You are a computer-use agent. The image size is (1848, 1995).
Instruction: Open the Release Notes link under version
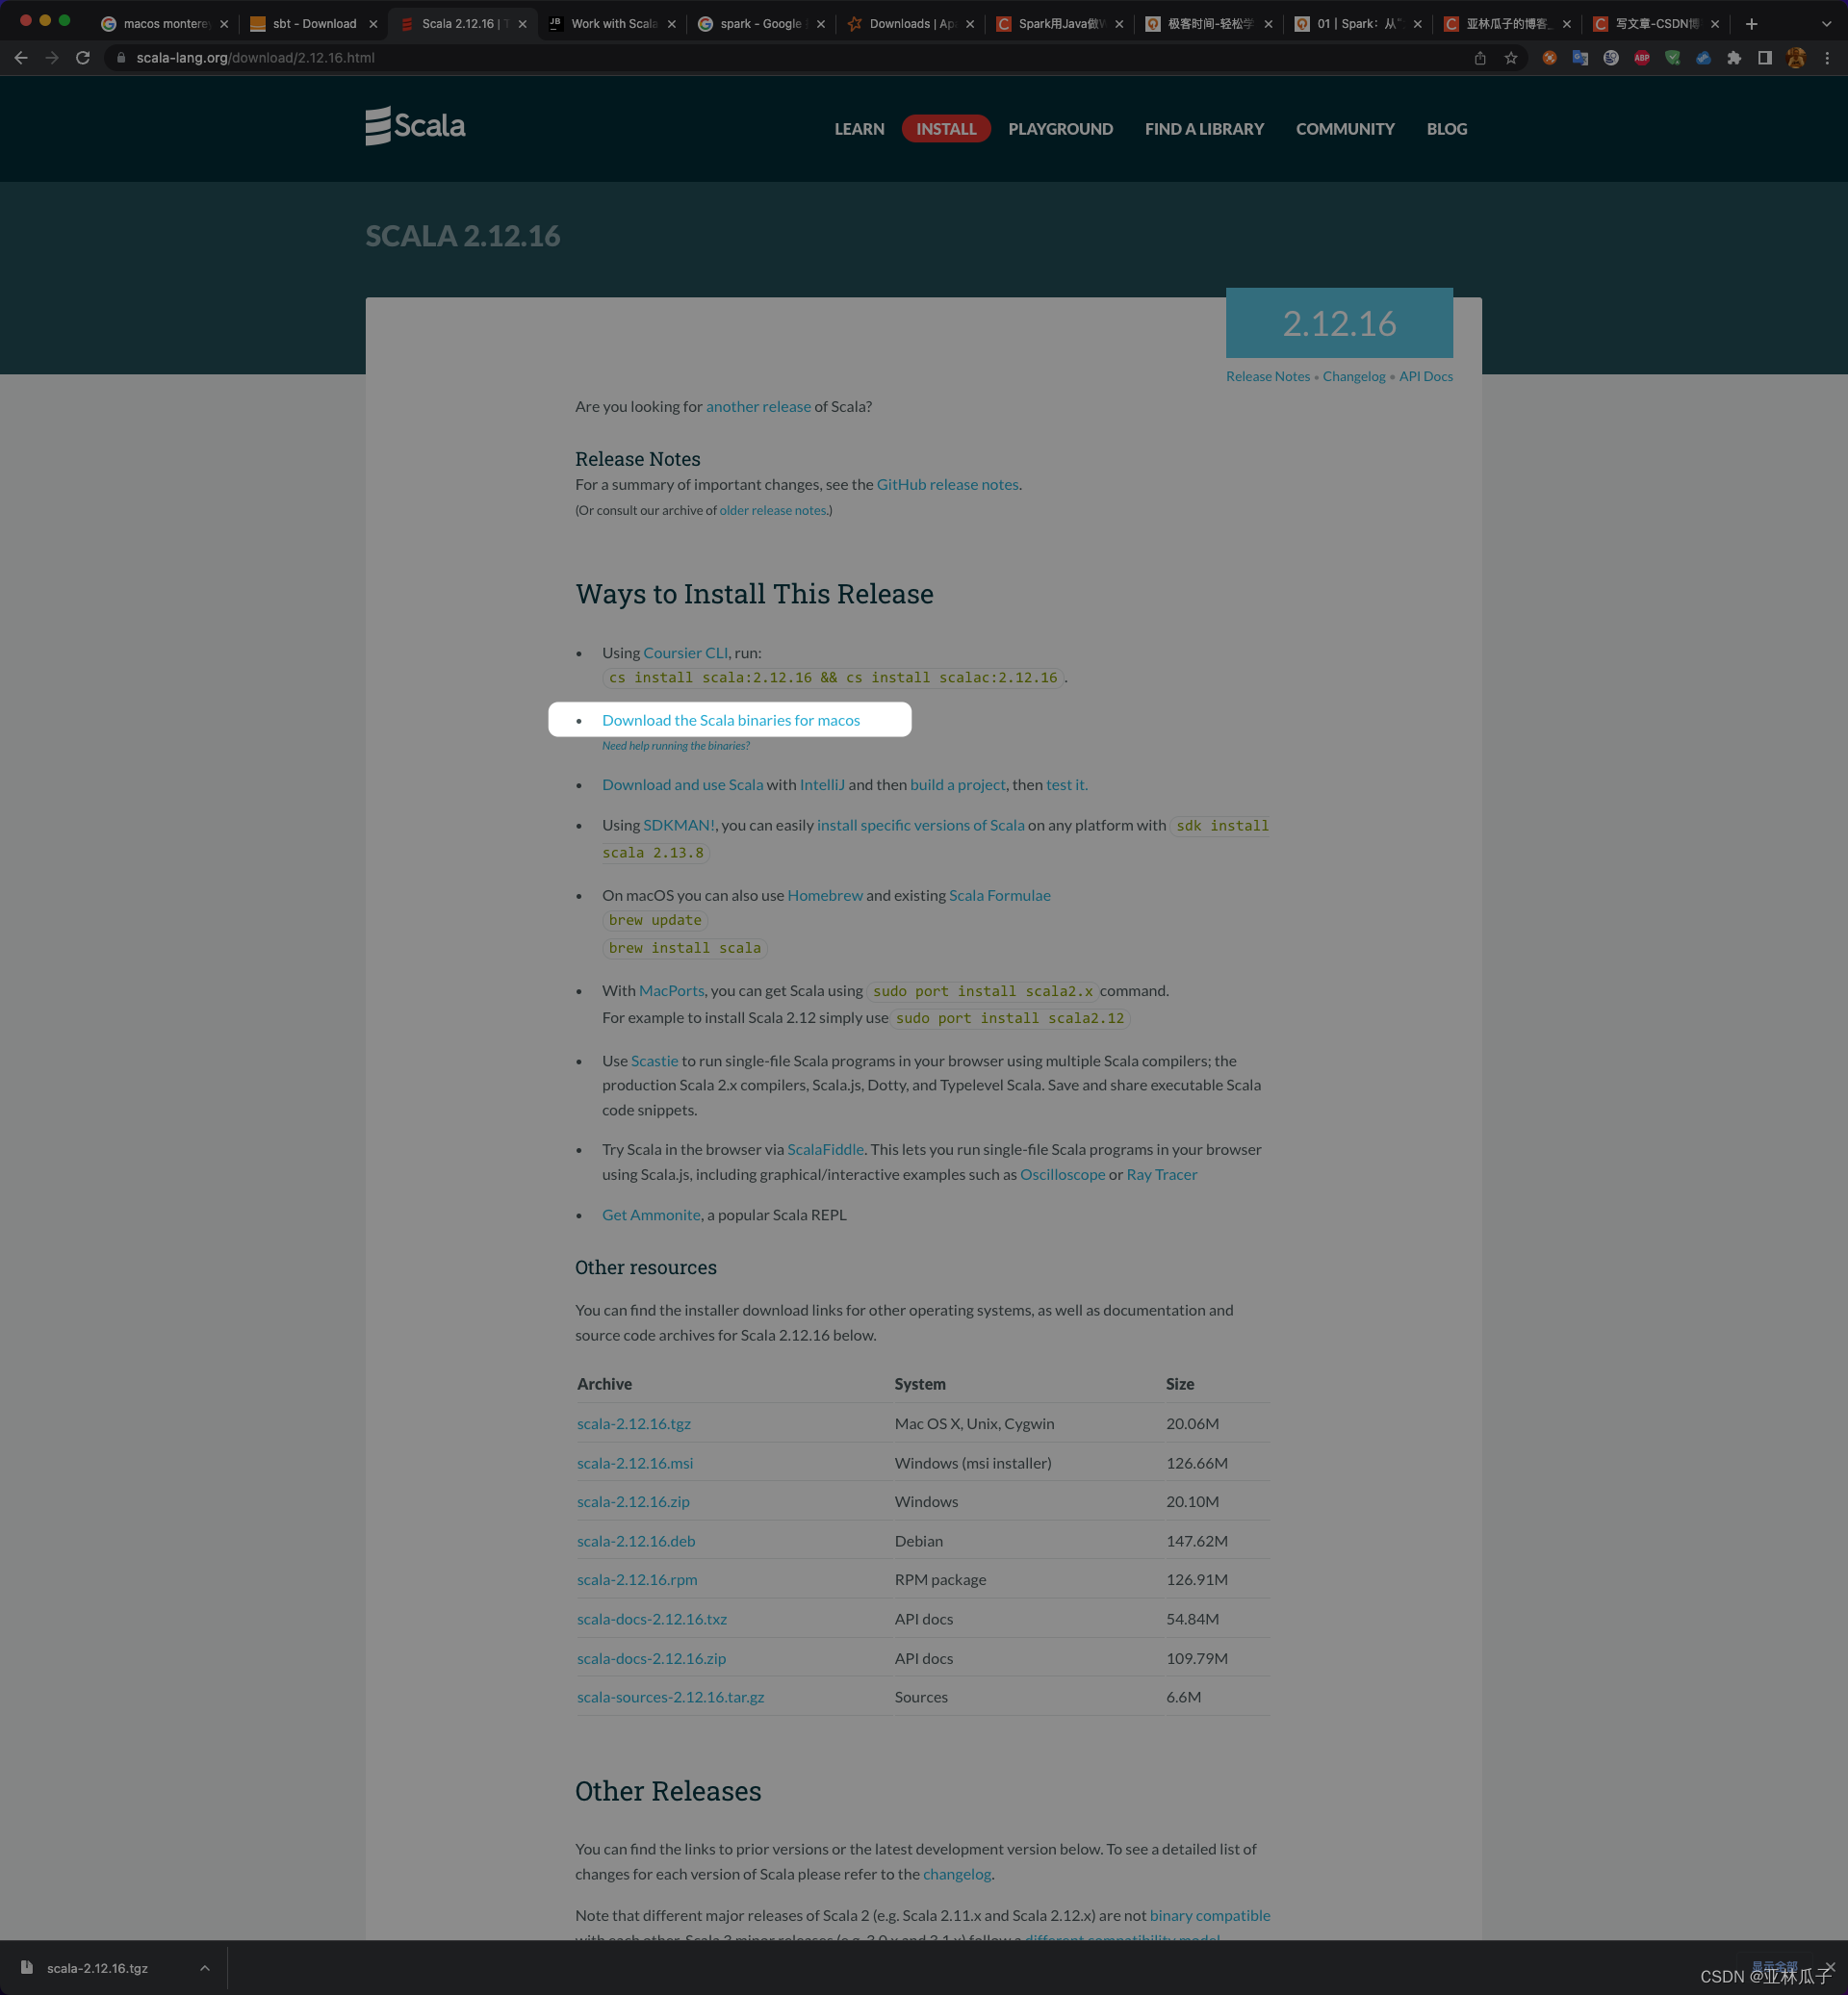(1267, 377)
